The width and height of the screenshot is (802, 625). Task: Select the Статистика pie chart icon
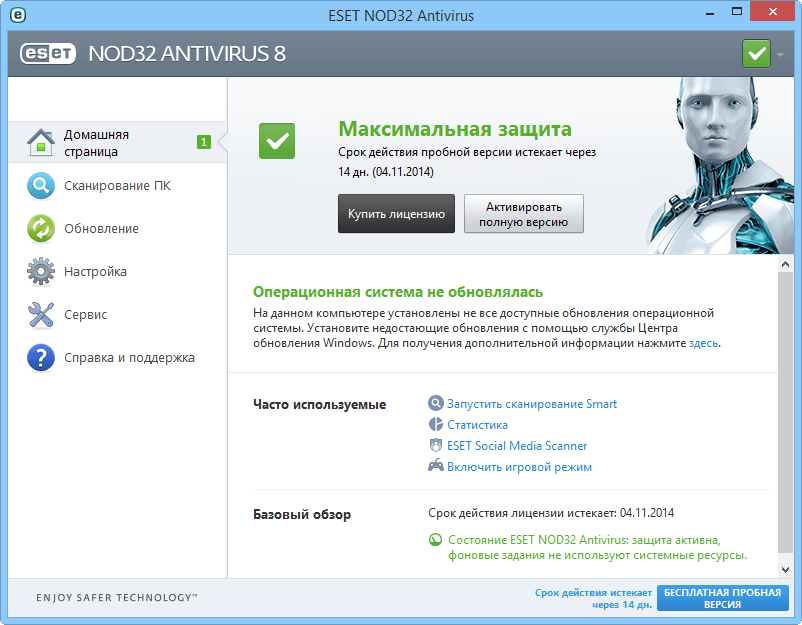435,424
